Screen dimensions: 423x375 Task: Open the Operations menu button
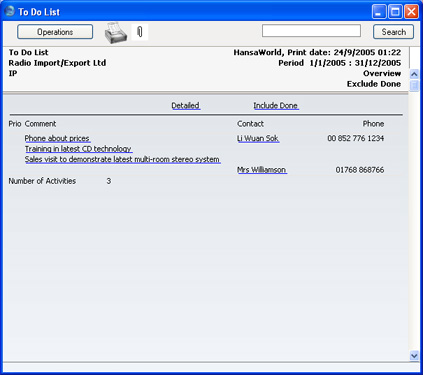(x=55, y=32)
